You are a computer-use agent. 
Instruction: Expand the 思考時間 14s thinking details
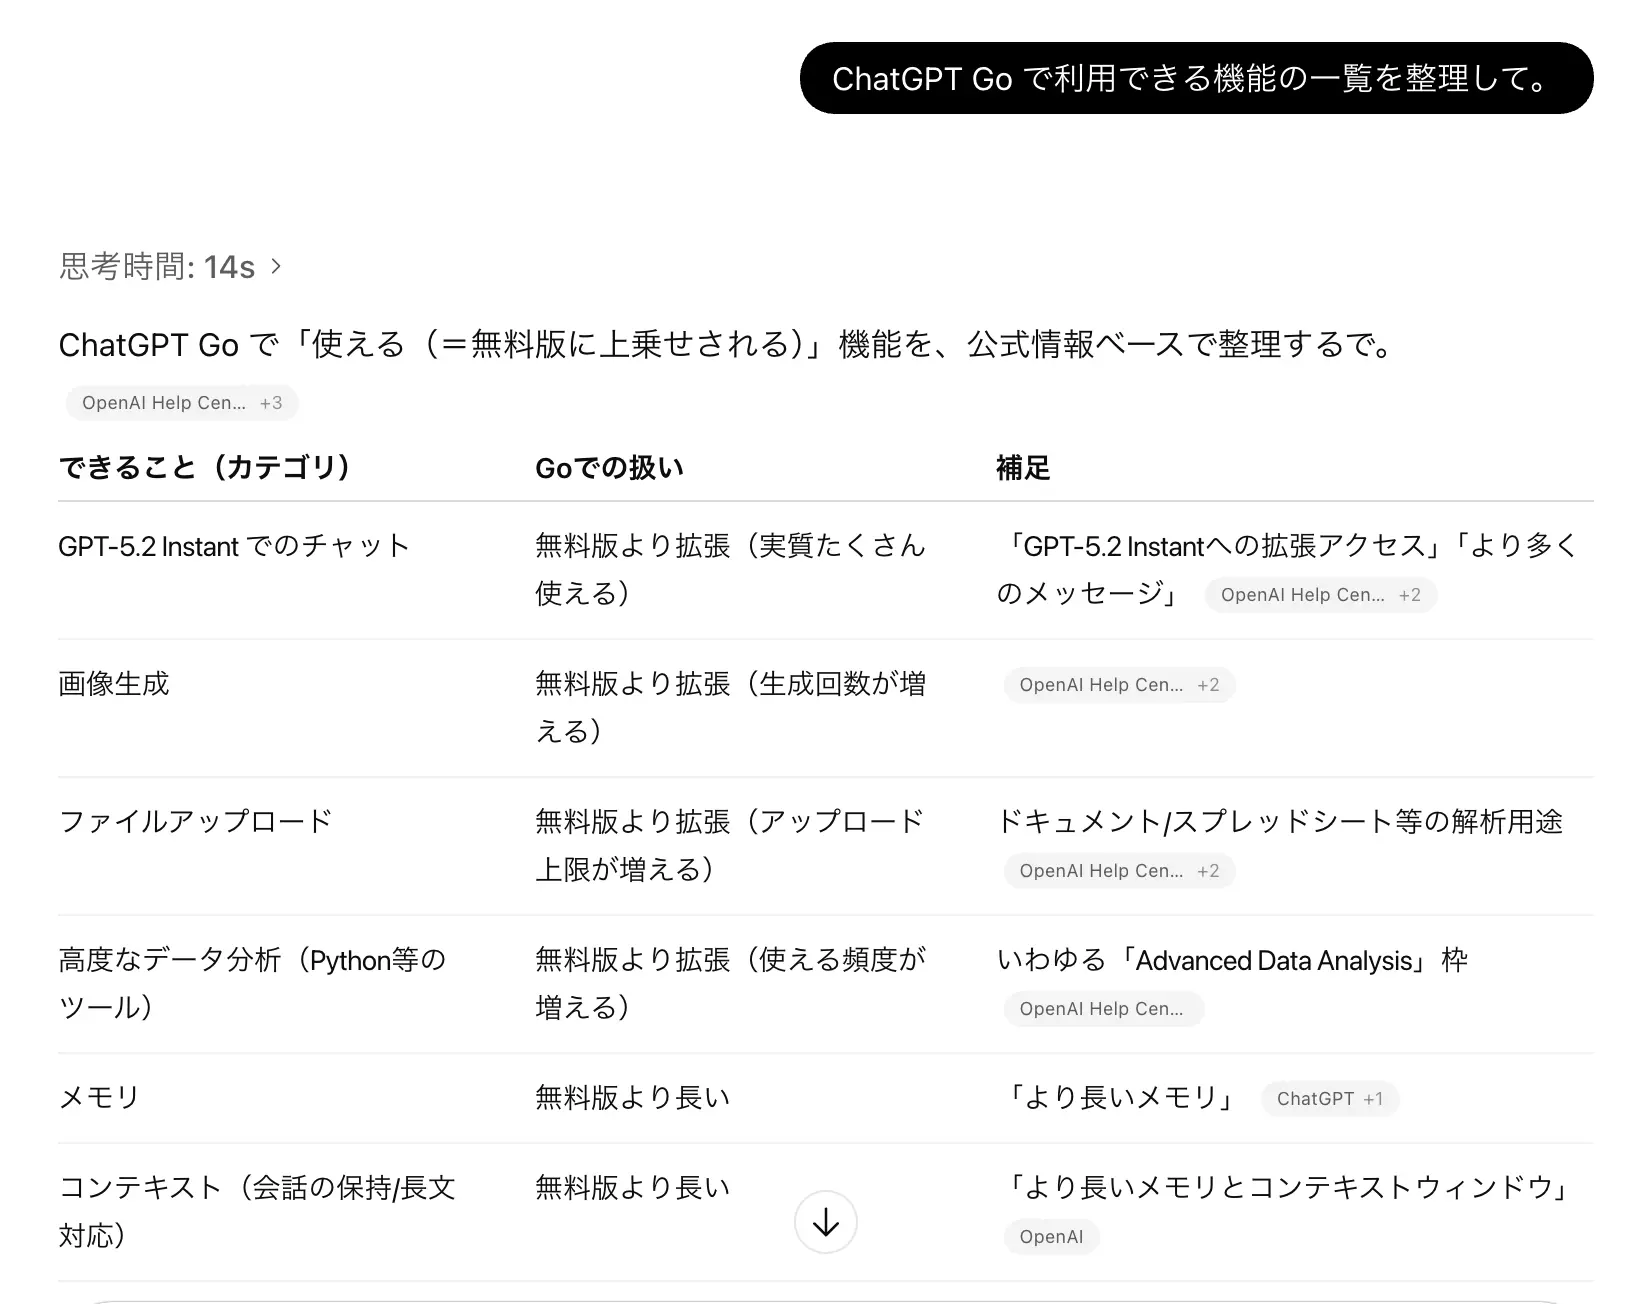coord(170,267)
